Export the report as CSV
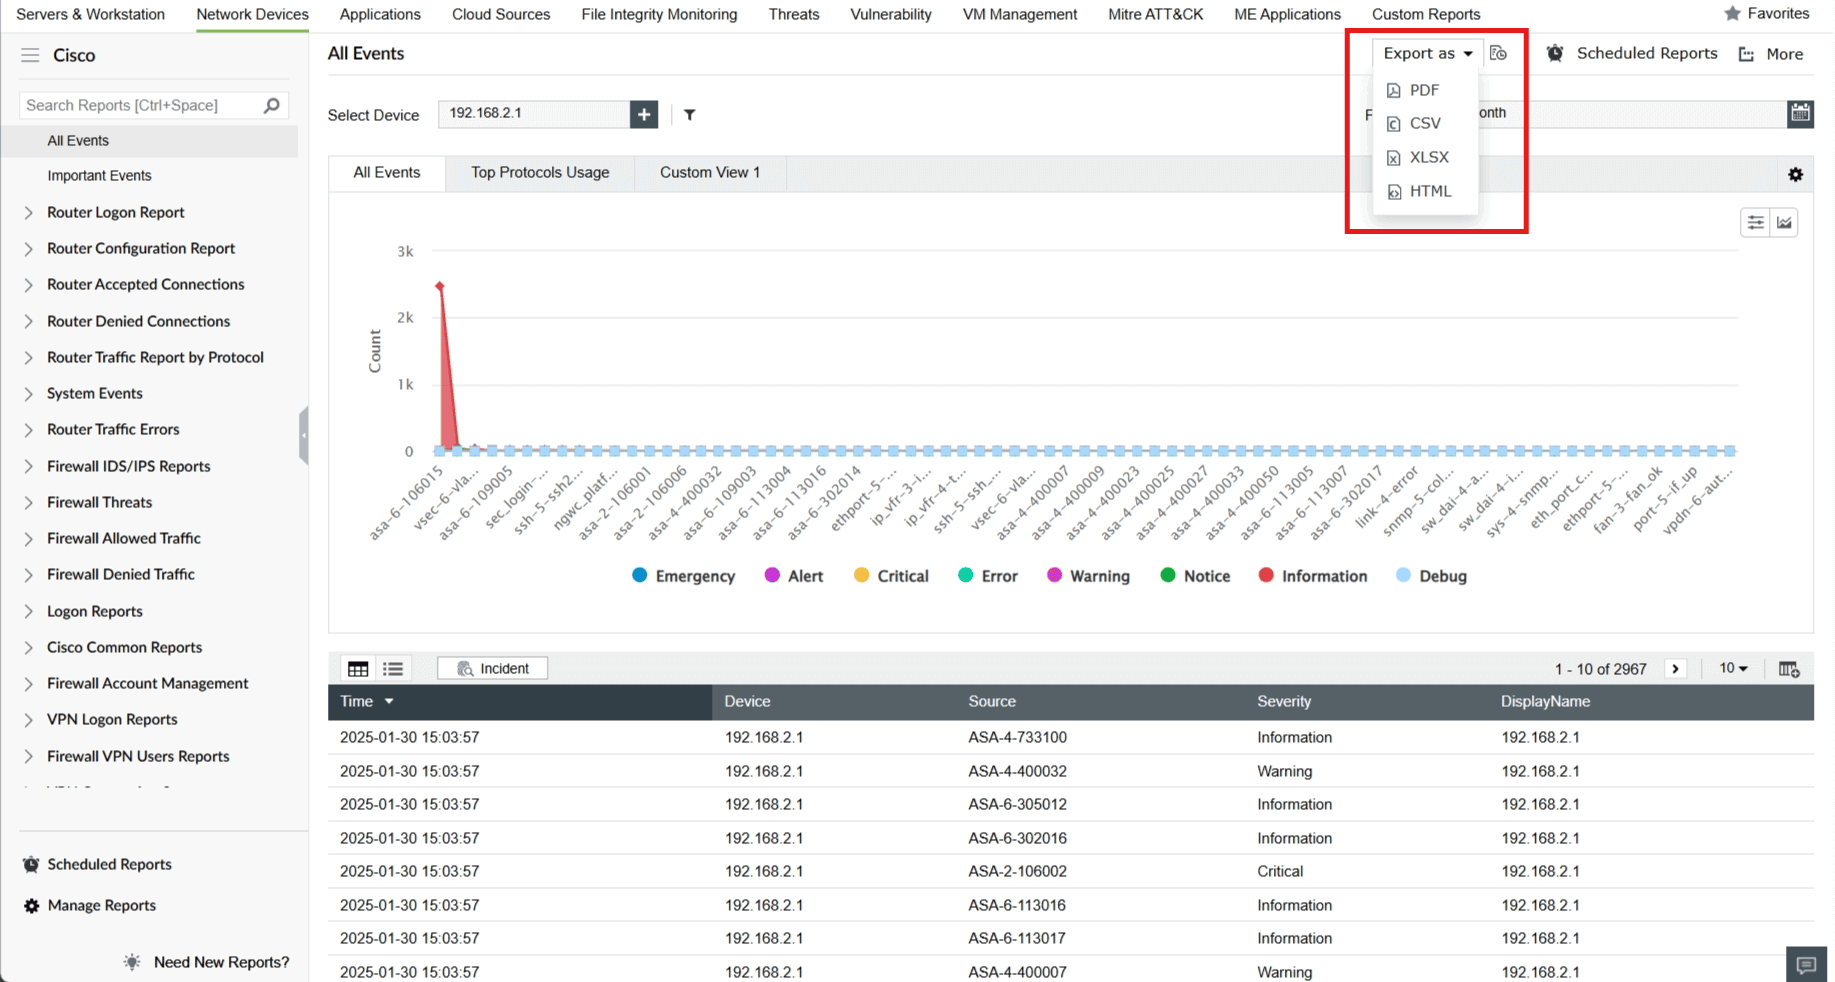This screenshot has height=982, width=1835. pyautogui.click(x=1423, y=123)
